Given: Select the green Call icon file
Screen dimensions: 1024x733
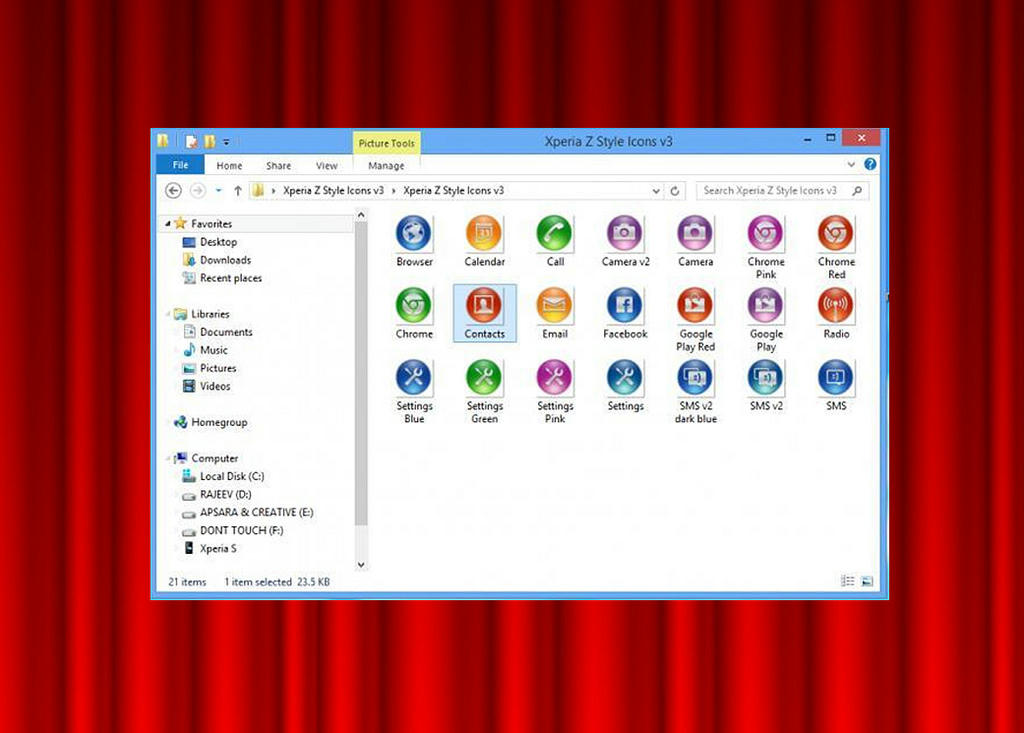Looking at the screenshot, I should click(x=554, y=242).
